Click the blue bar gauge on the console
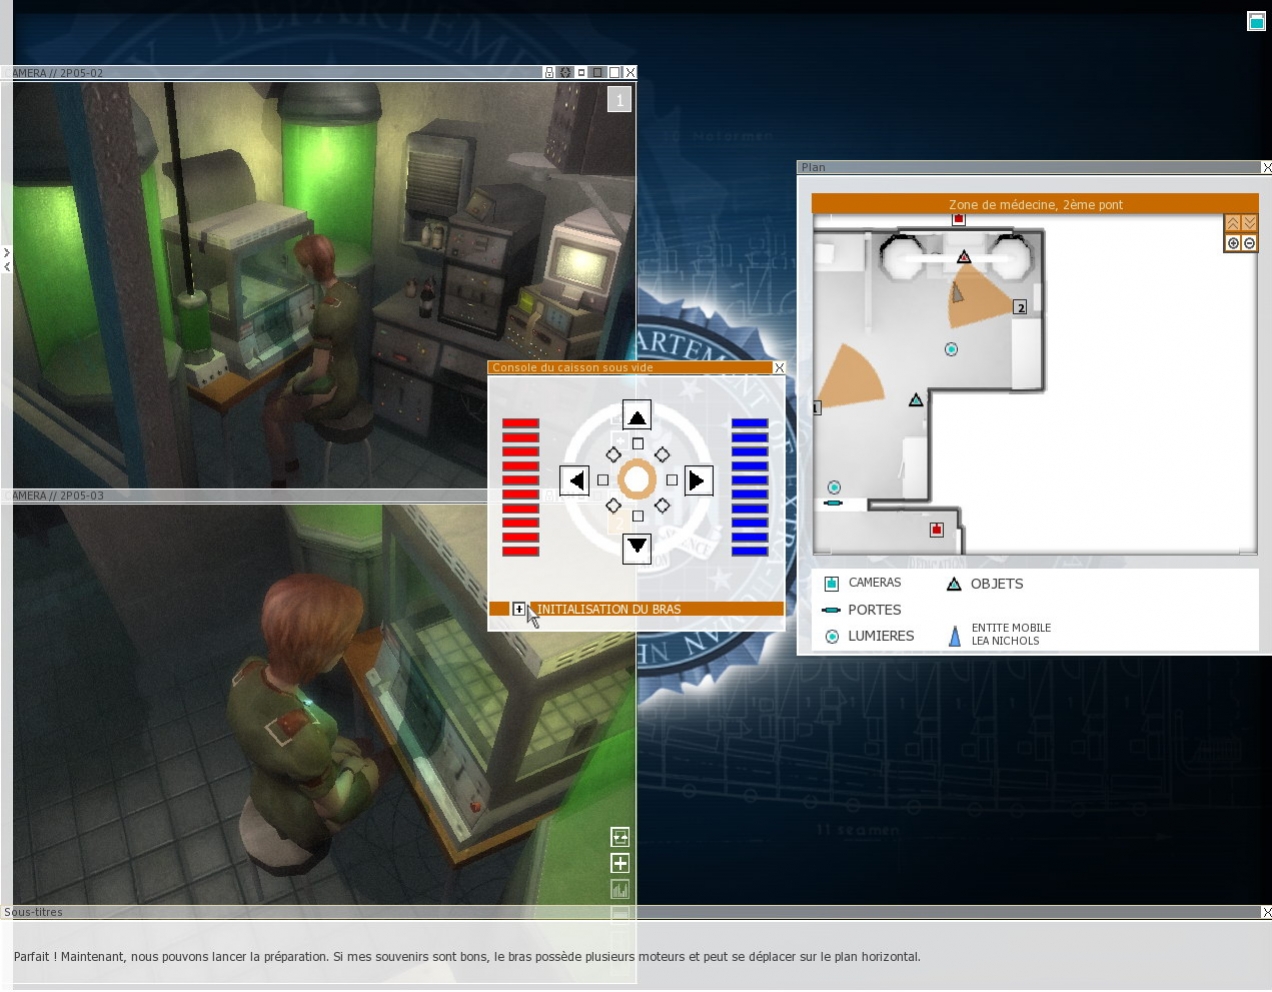The width and height of the screenshot is (1272, 992). [750, 487]
